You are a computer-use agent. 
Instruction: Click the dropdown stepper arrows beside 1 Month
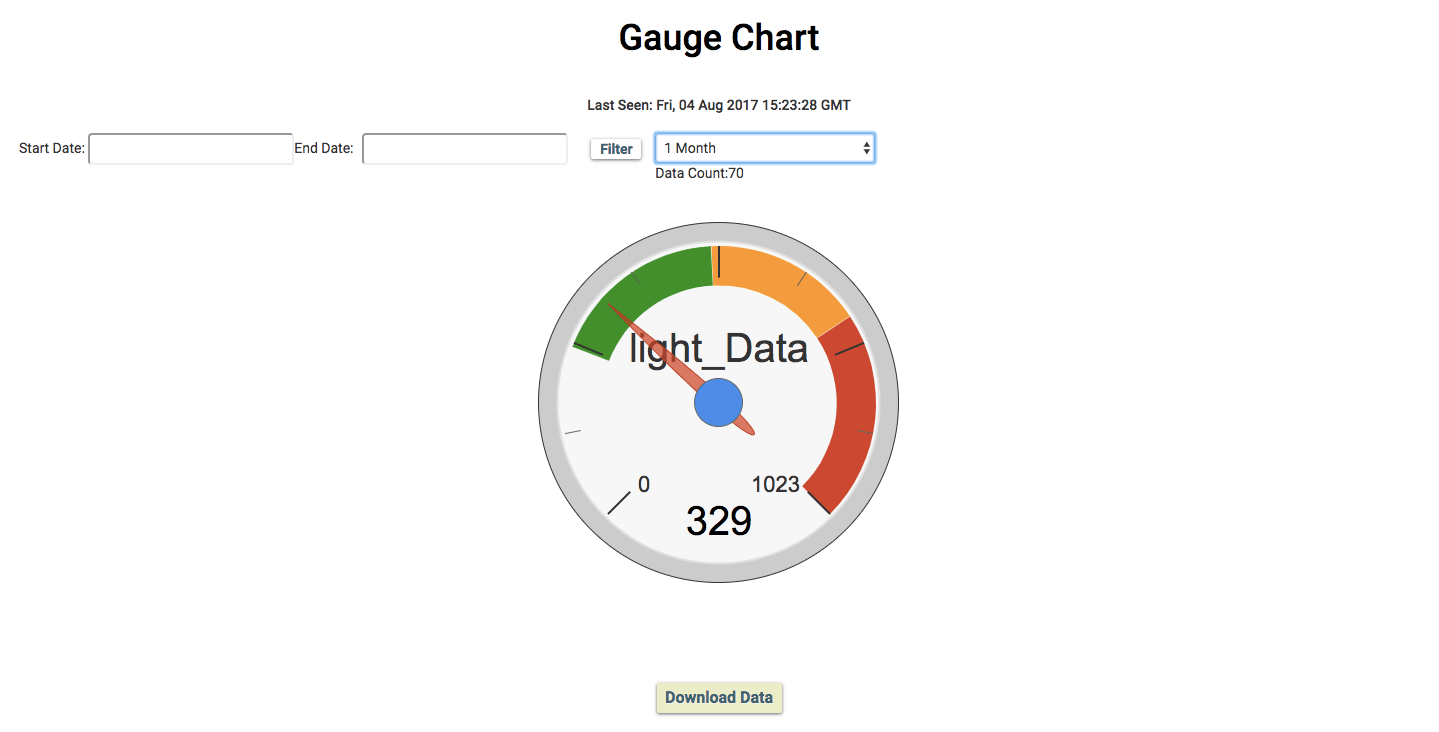[x=866, y=147]
